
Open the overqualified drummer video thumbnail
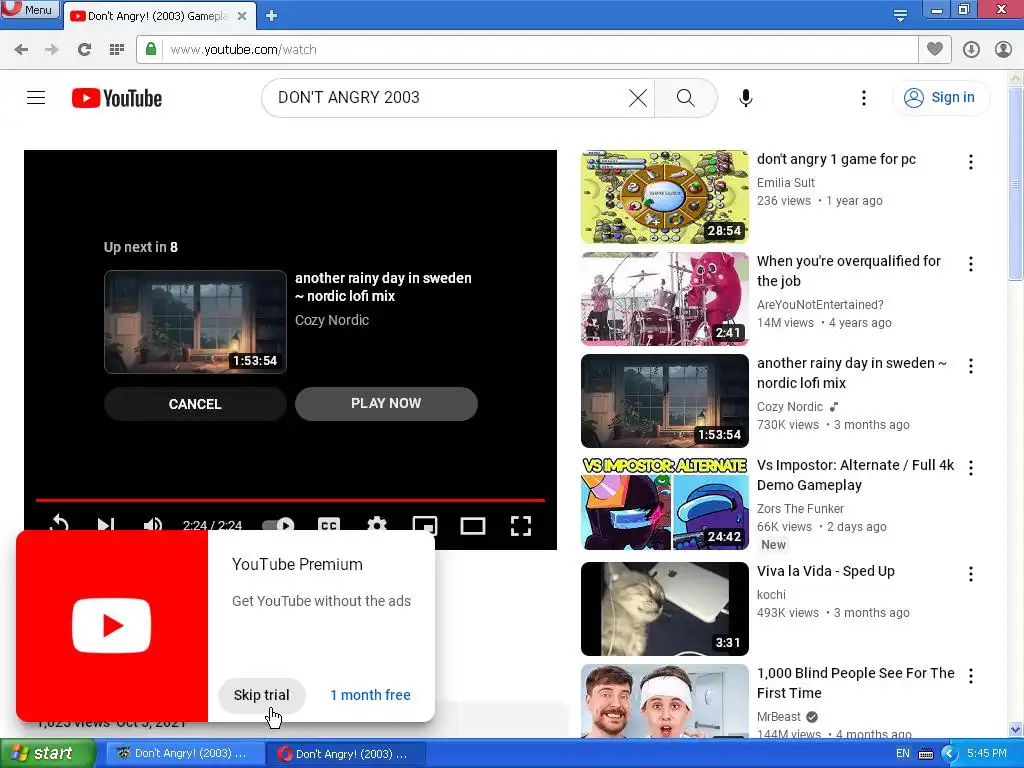pos(665,299)
